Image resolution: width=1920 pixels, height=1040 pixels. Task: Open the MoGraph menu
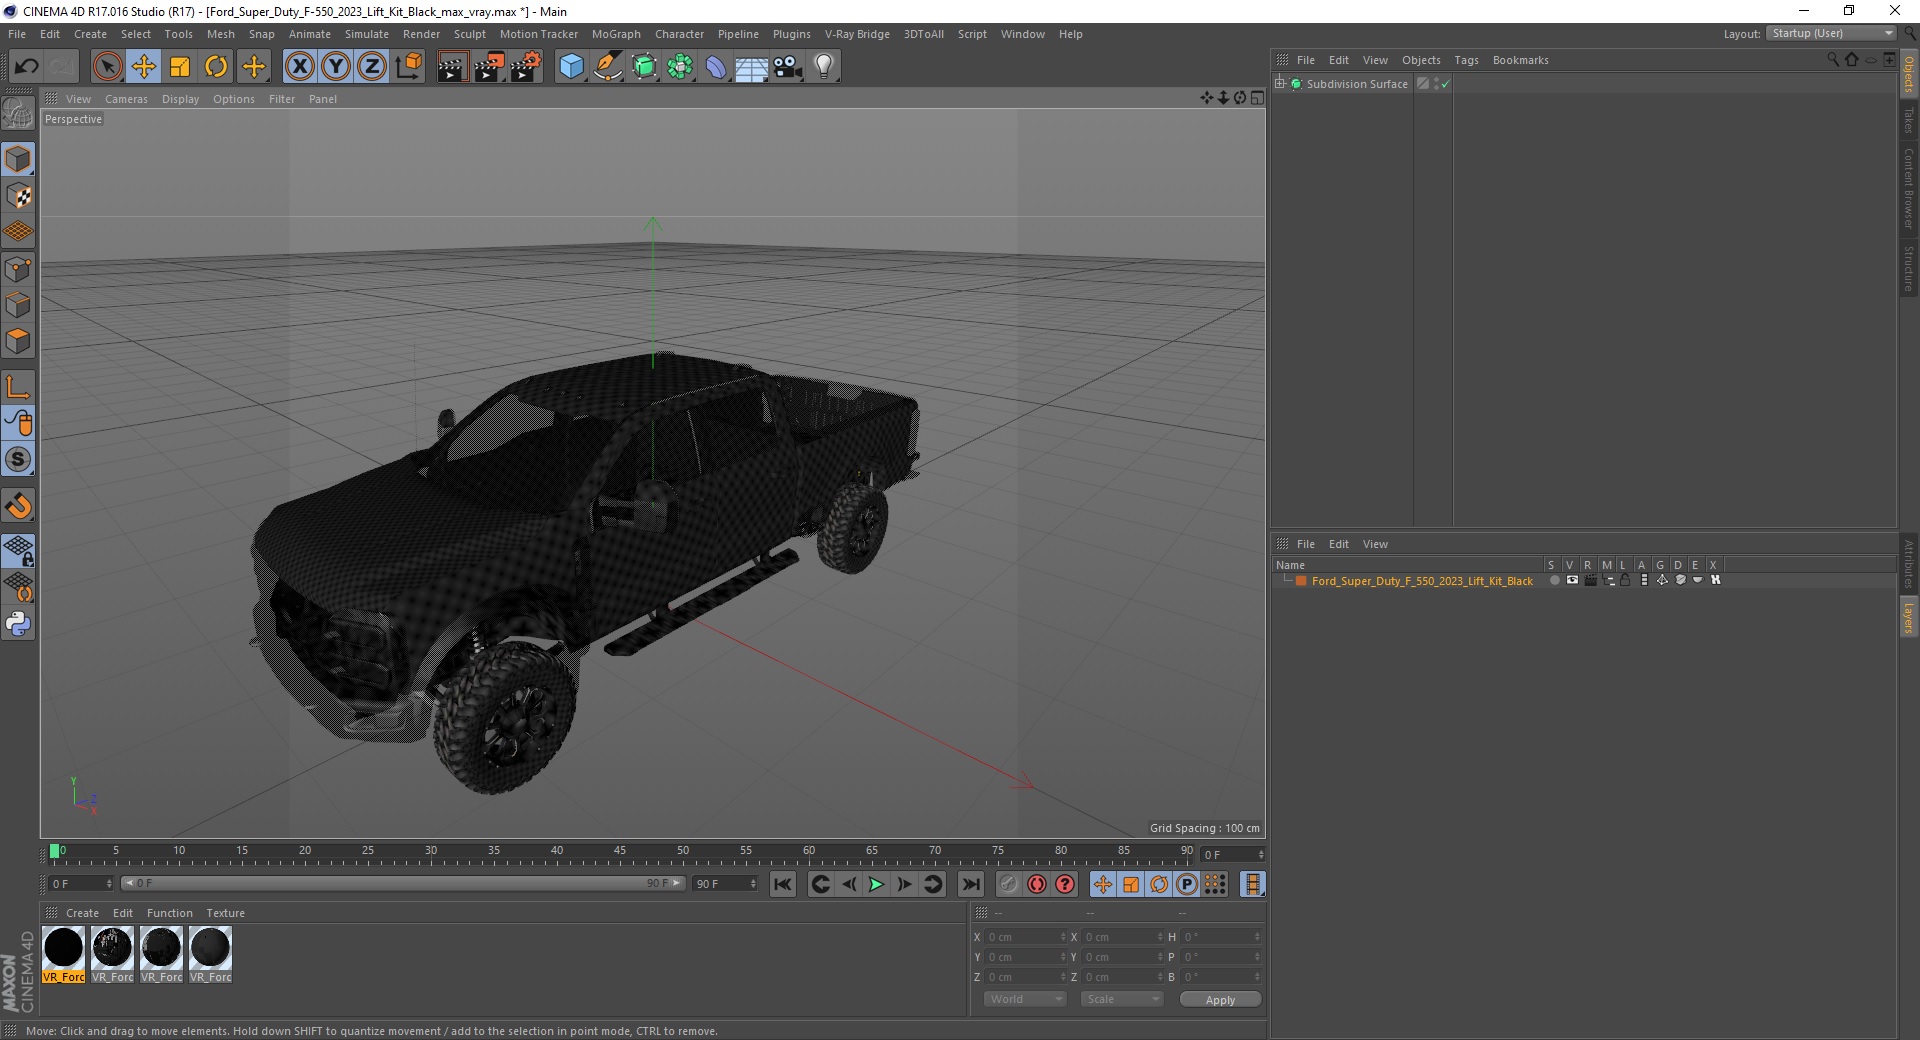coord(616,34)
